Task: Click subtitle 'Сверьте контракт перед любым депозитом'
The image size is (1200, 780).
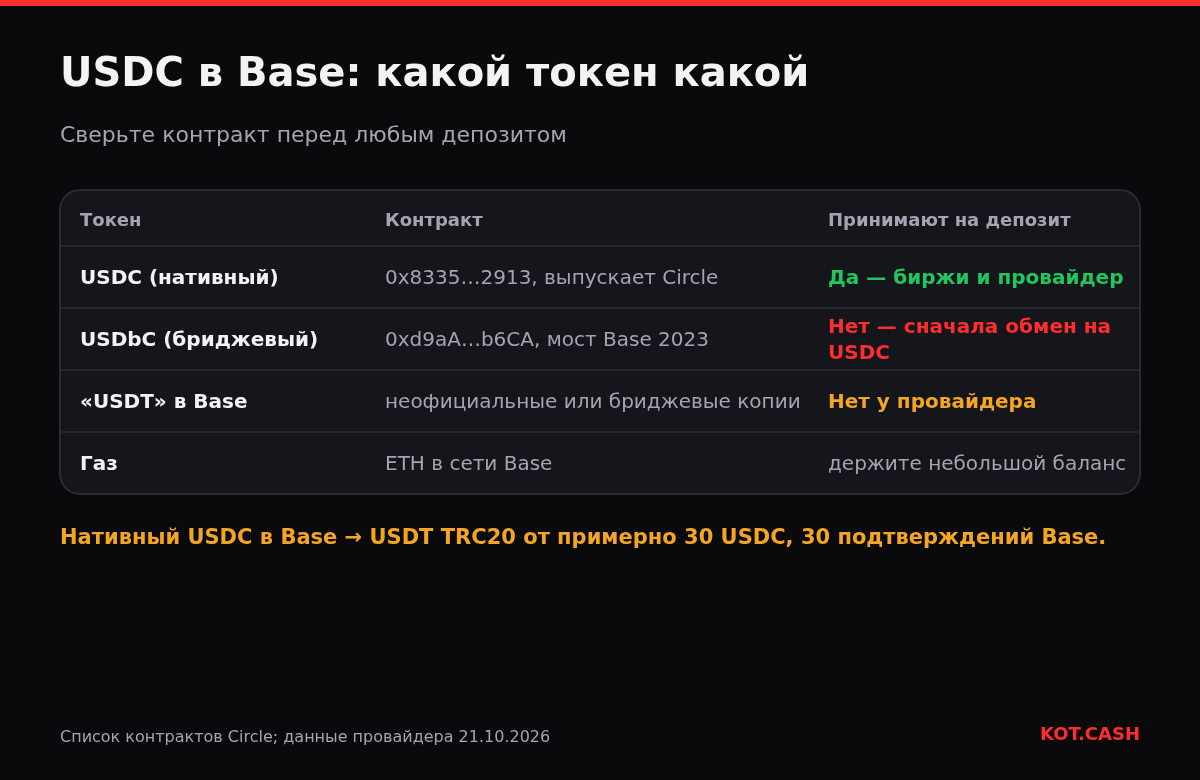Action: (313, 135)
